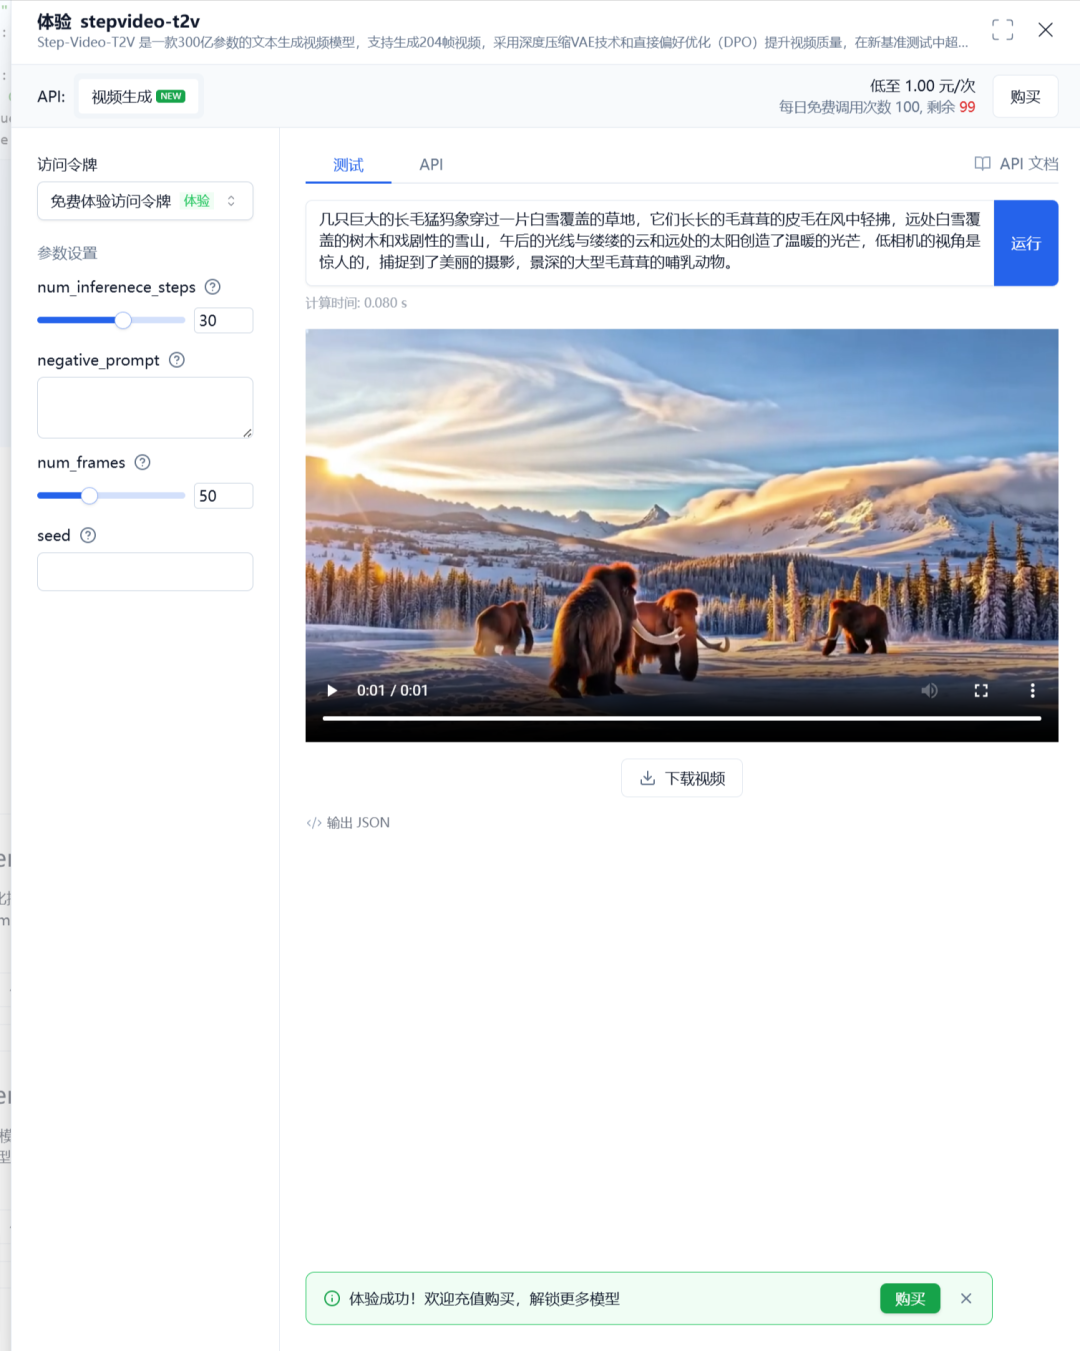The height and width of the screenshot is (1351, 1080).
Task: Click the 视频生成 NEW API selector
Action: tap(138, 95)
